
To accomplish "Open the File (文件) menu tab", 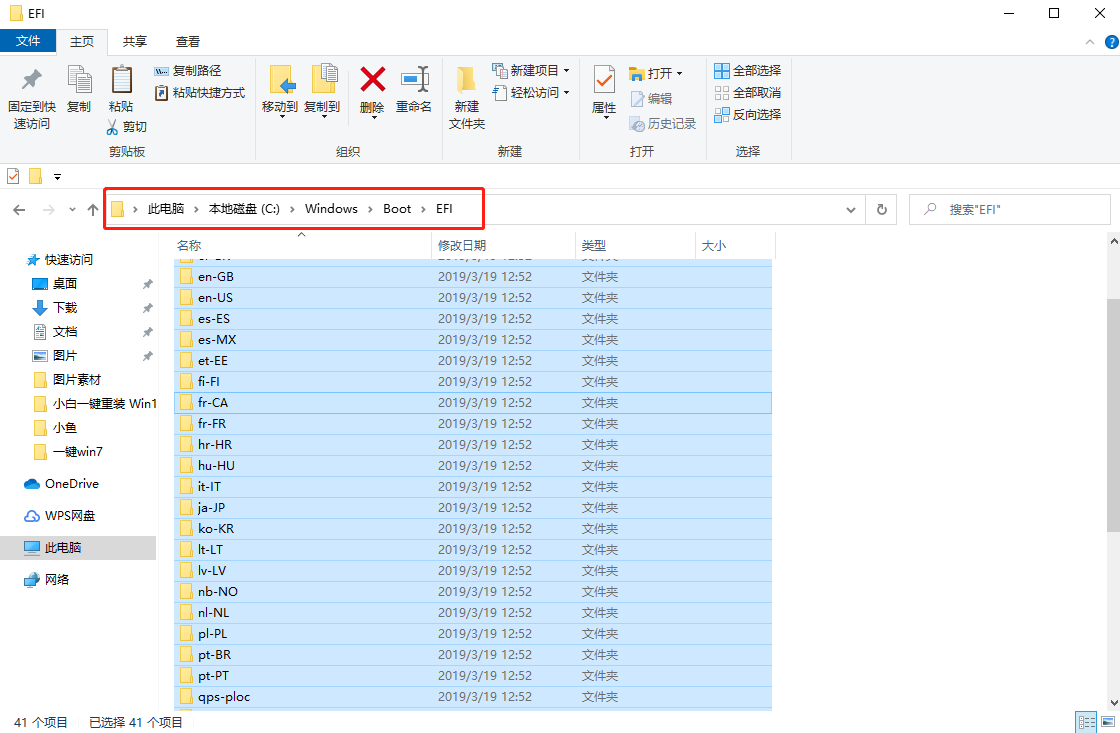I will pyautogui.click(x=28, y=41).
